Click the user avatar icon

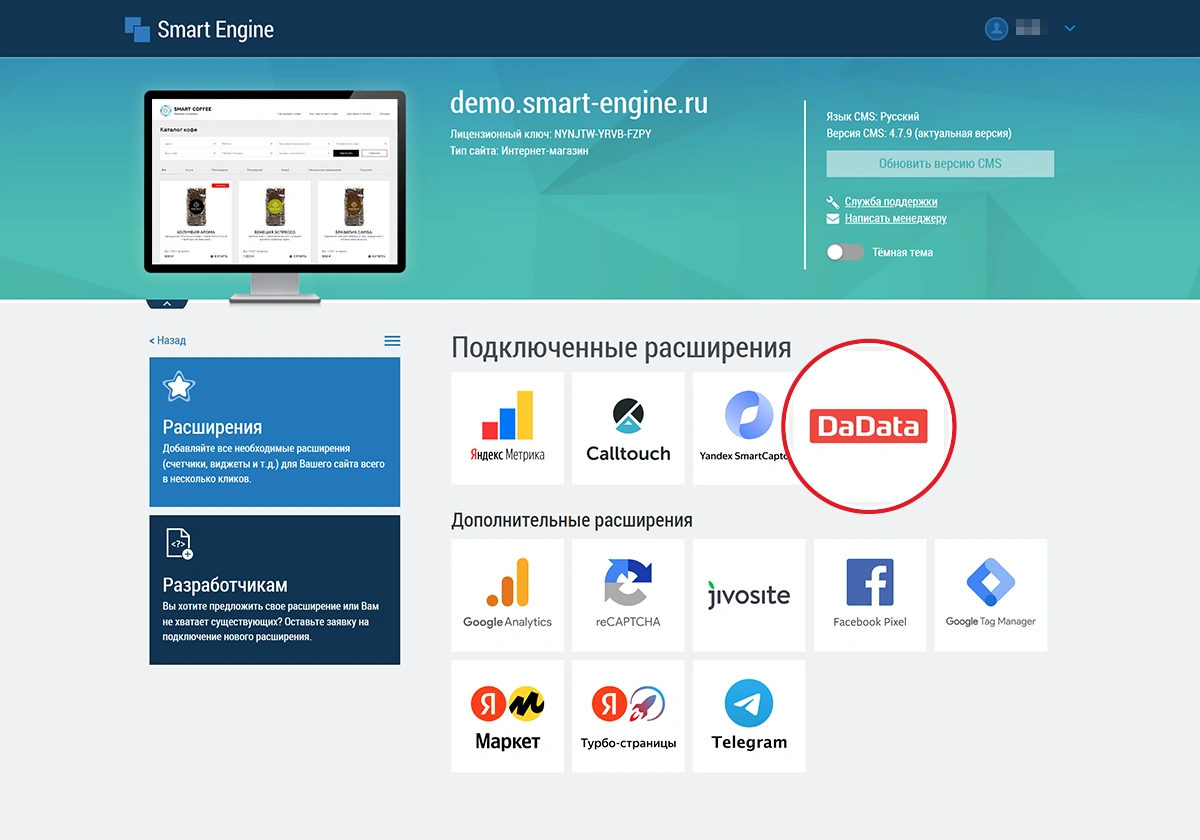pyautogui.click(x=996, y=28)
